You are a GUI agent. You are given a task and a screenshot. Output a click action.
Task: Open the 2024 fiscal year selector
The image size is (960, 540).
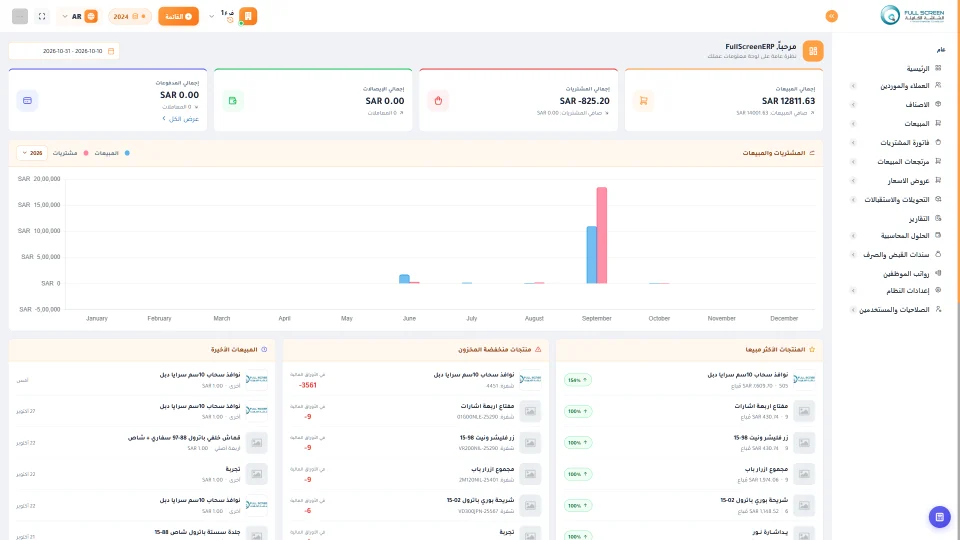(x=130, y=17)
